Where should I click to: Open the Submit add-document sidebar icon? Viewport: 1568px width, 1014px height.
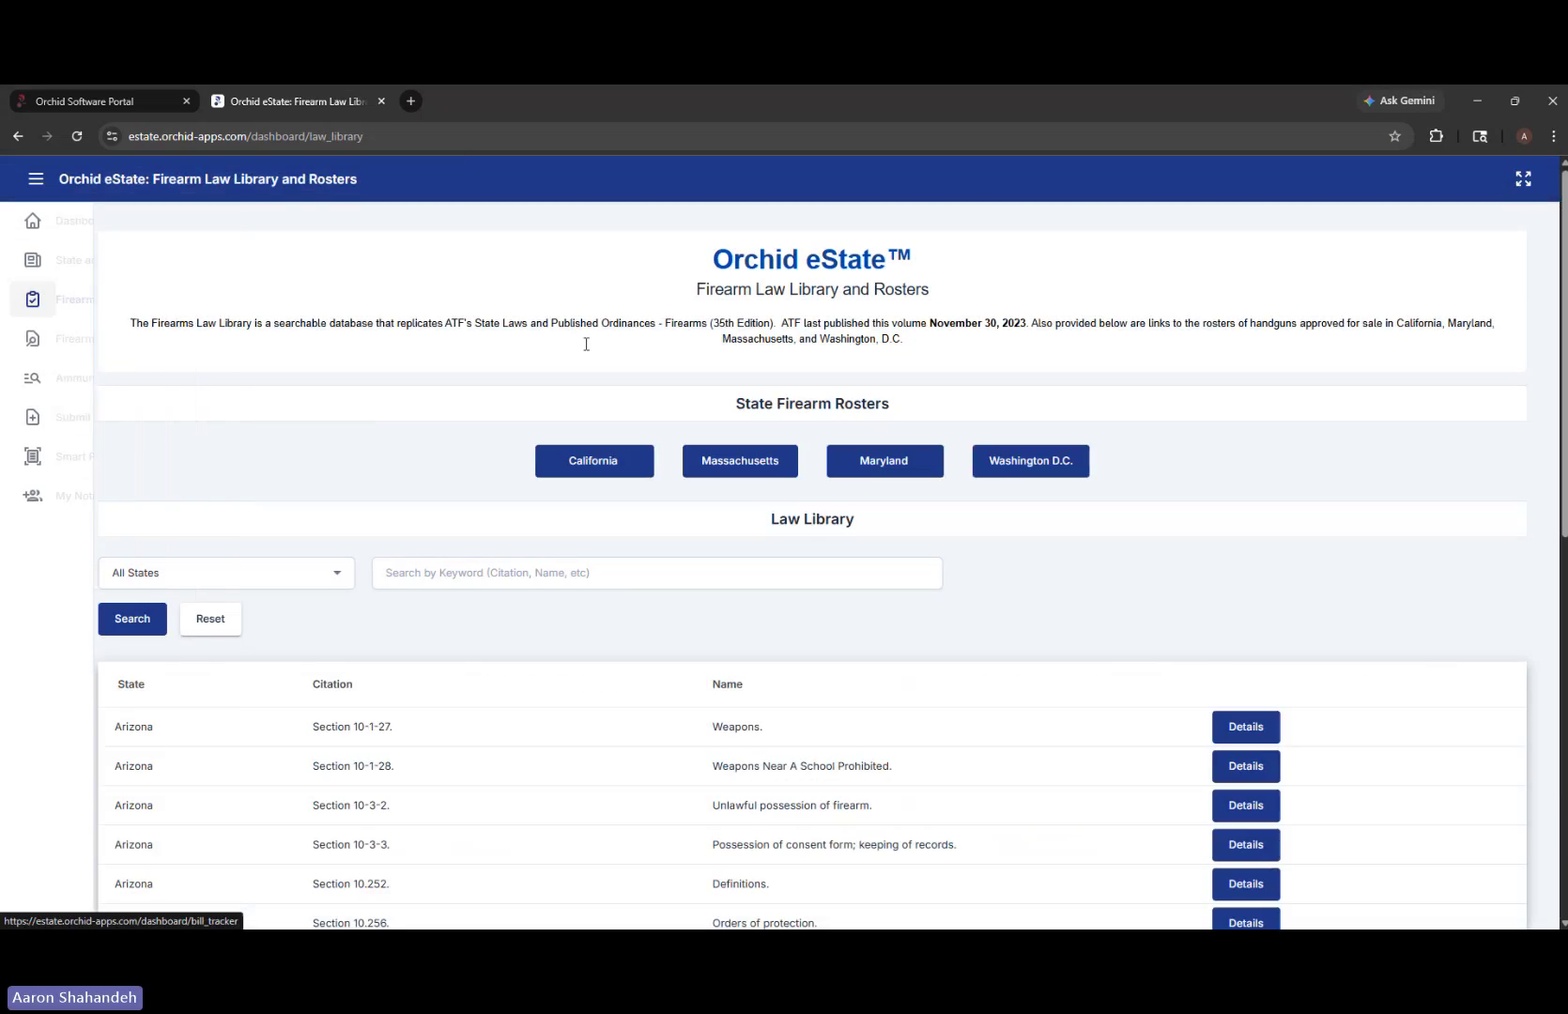point(32,417)
